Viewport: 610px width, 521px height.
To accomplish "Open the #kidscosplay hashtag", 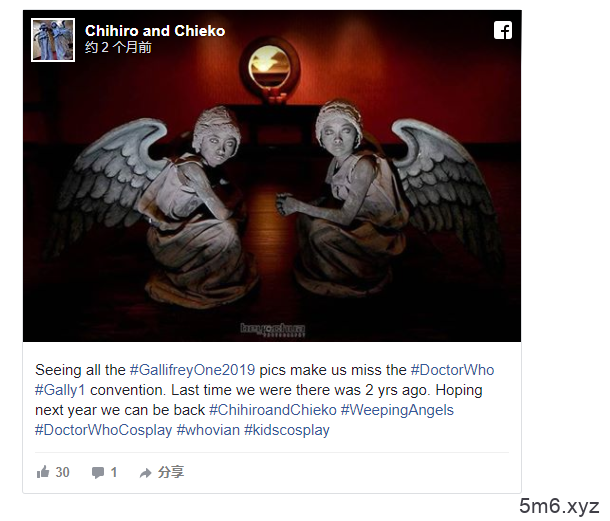I will point(287,430).
